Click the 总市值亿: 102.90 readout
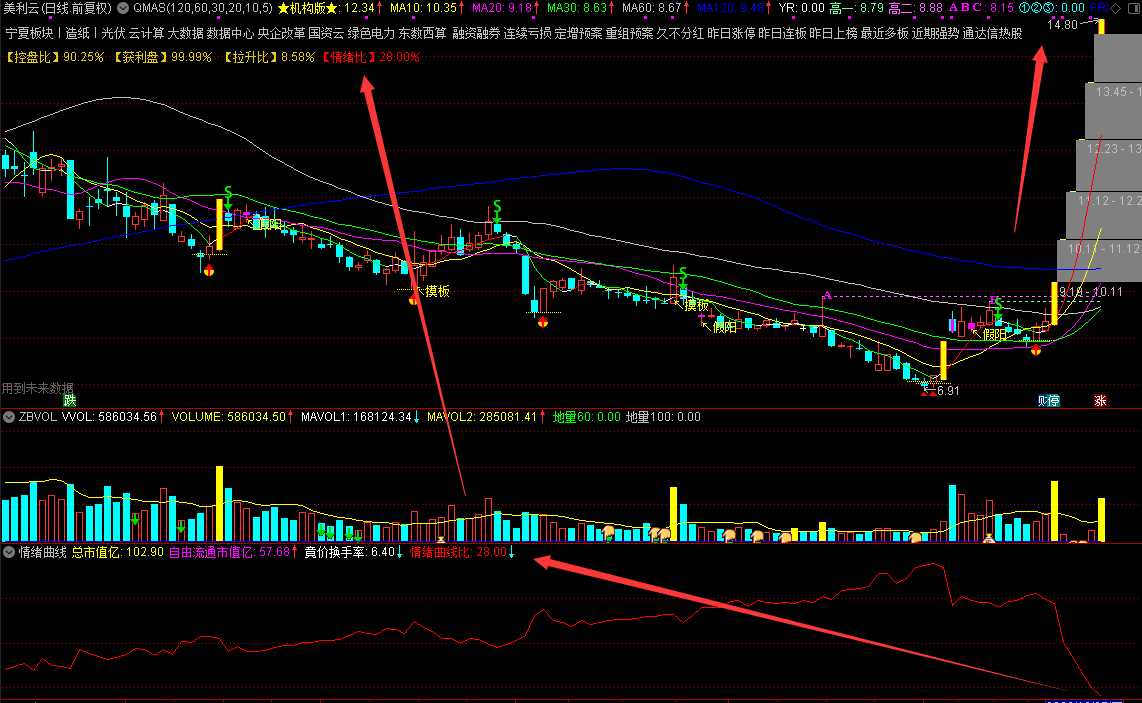Viewport: 1142px width, 703px height. [118, 552]
